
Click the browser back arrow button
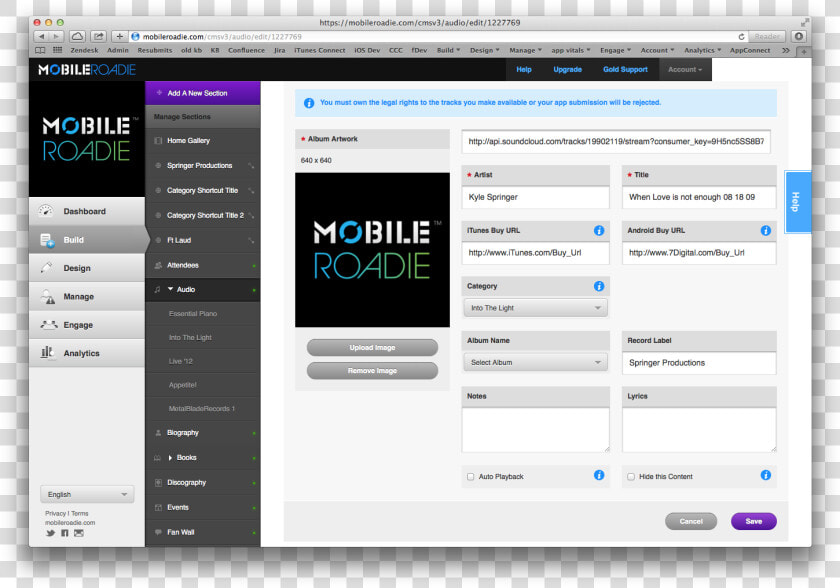point(41,36)
